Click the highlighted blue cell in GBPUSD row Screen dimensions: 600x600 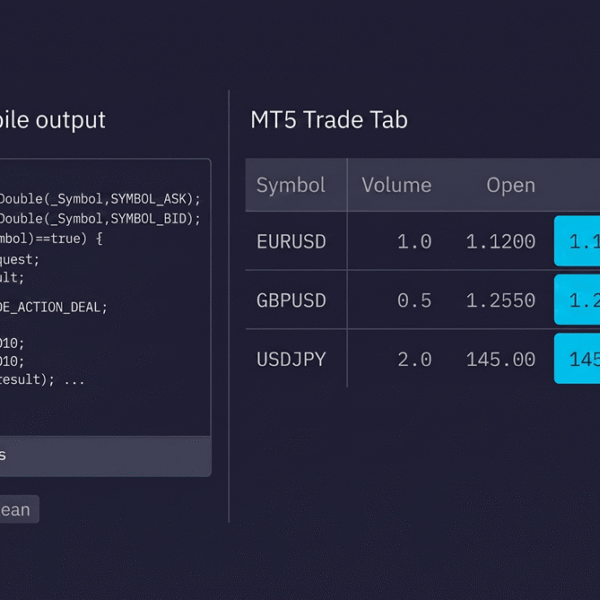click(x=577, y=300)
